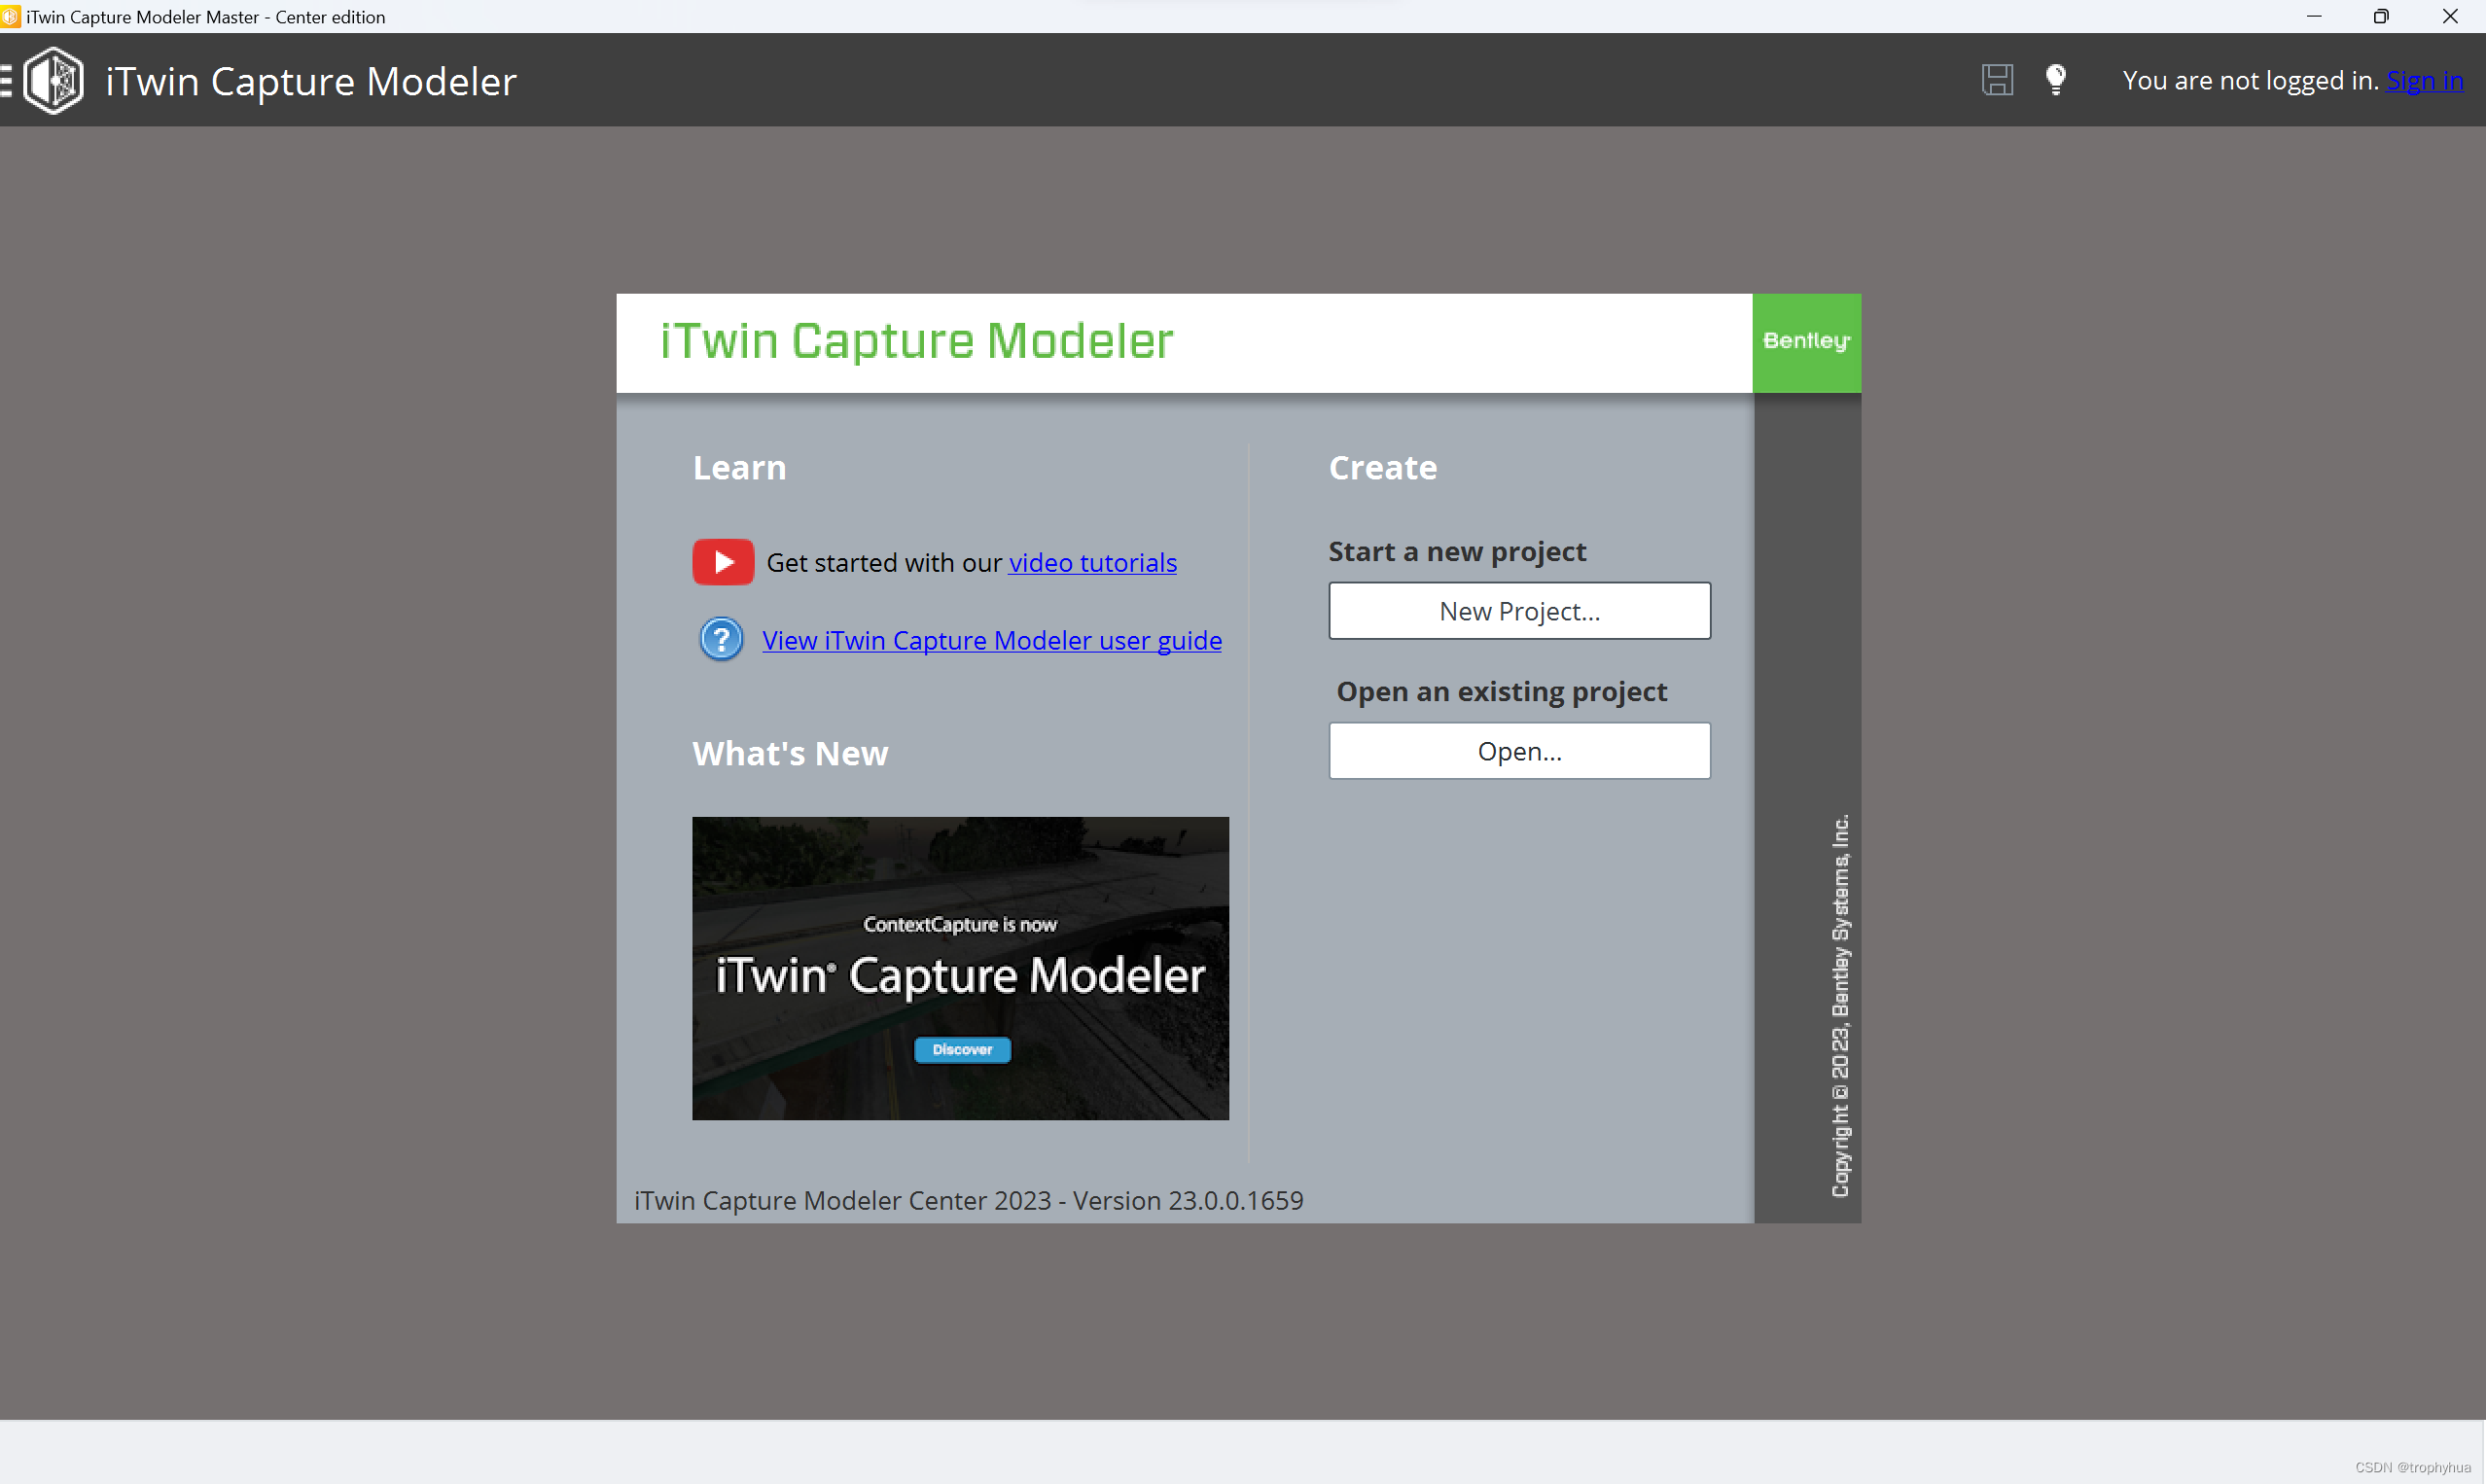Click the green iTwin Capture Modeler heading

point(916,341)
